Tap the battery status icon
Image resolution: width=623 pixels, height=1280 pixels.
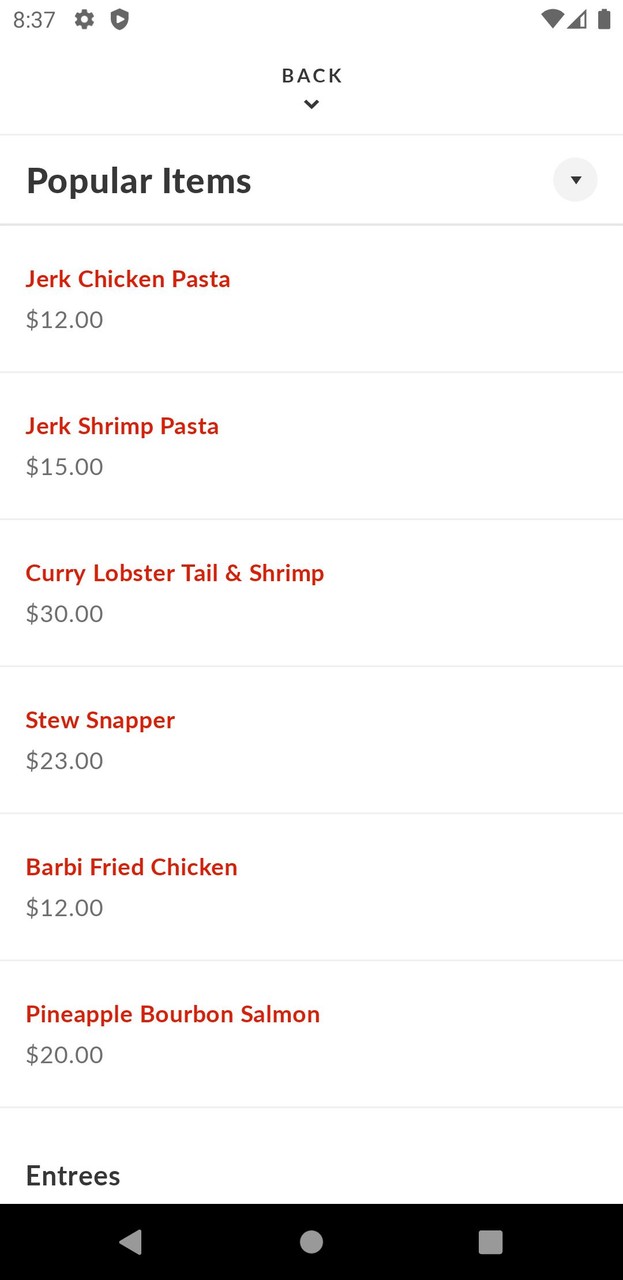pos(604,19)
